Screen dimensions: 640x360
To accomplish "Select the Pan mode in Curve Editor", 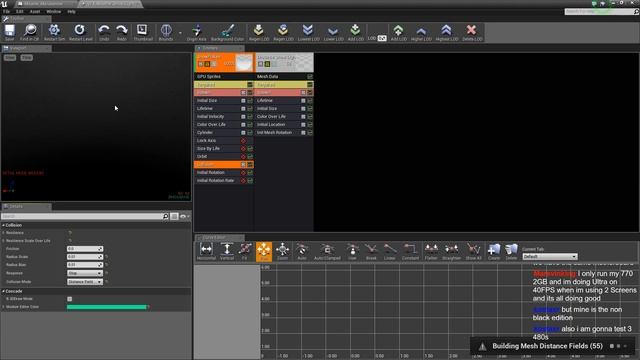I will [x=264, y=251].
